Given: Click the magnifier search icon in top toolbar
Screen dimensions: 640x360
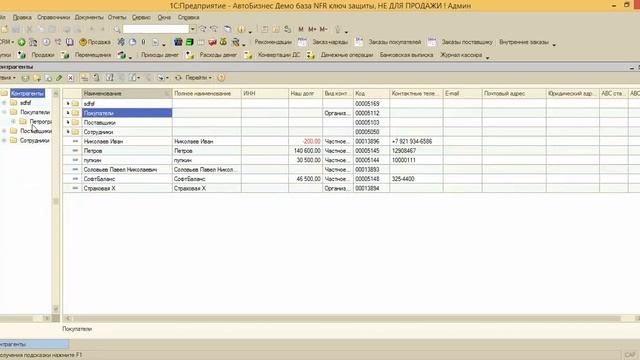Looking at the screenshot, I should (117, 29).
